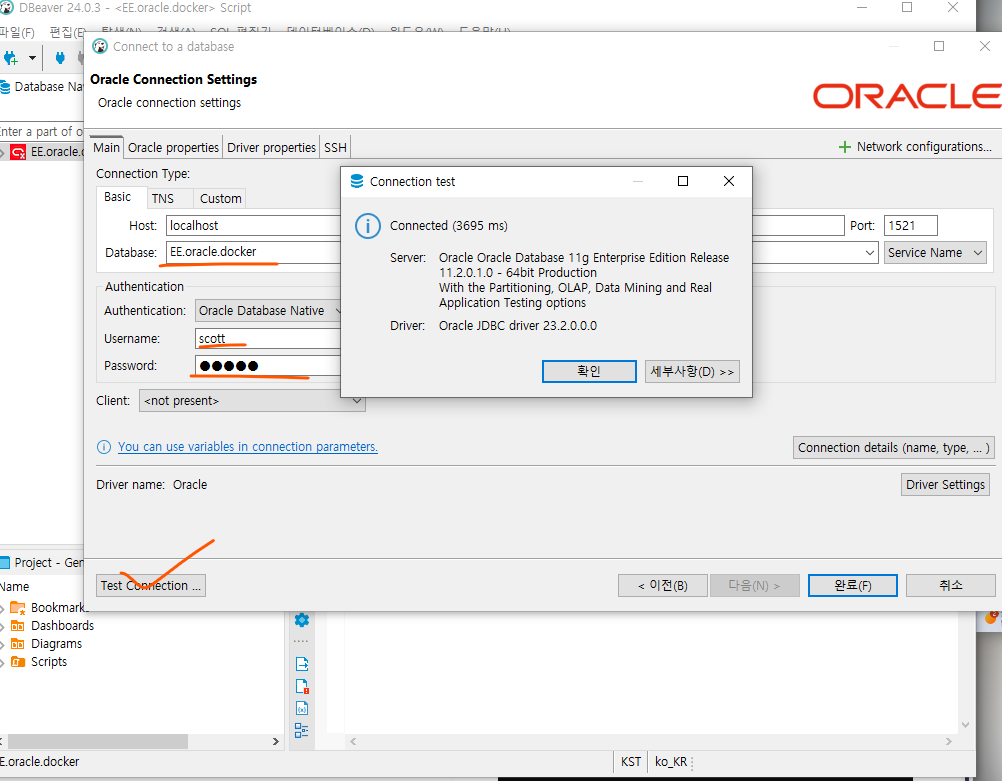Expand the Bookmarks folder

3,608
